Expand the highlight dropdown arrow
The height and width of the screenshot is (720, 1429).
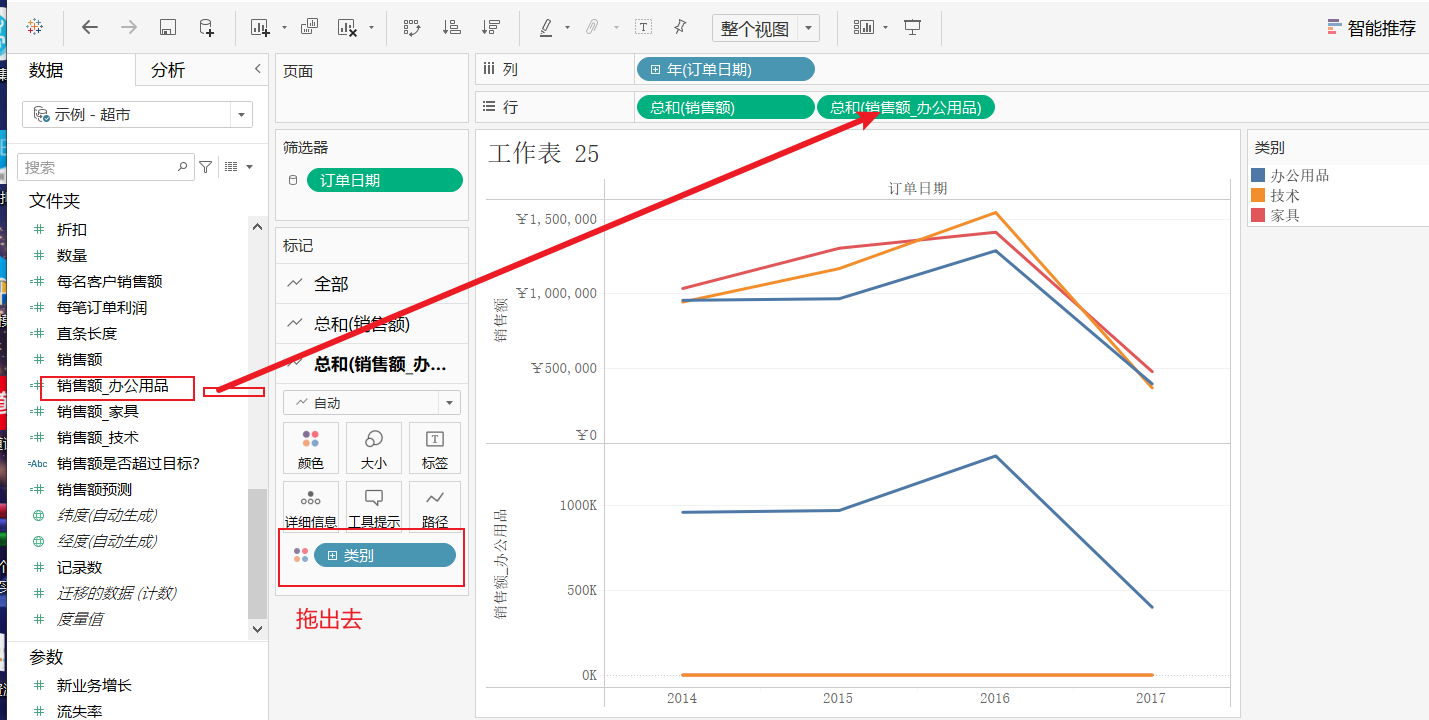coord(567,28)
